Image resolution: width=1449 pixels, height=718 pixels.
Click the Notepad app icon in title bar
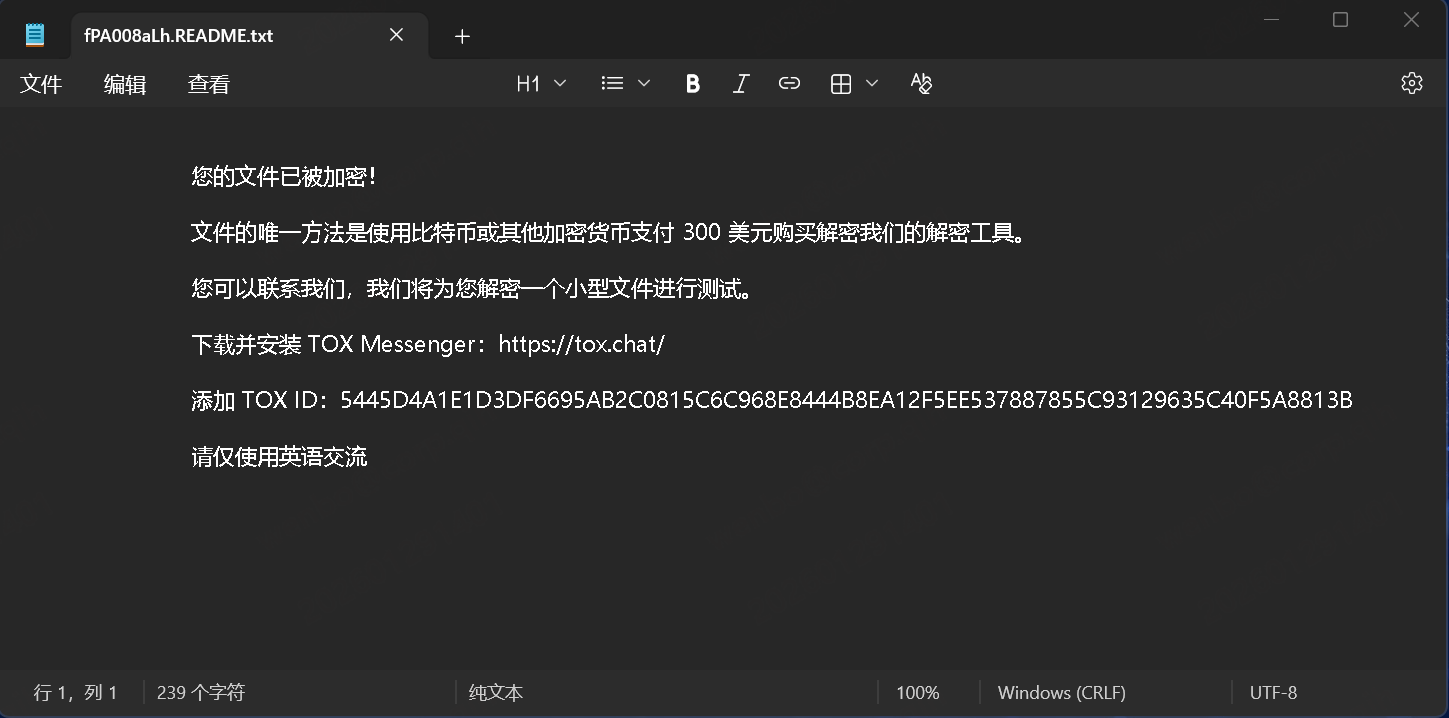point(35,35)
